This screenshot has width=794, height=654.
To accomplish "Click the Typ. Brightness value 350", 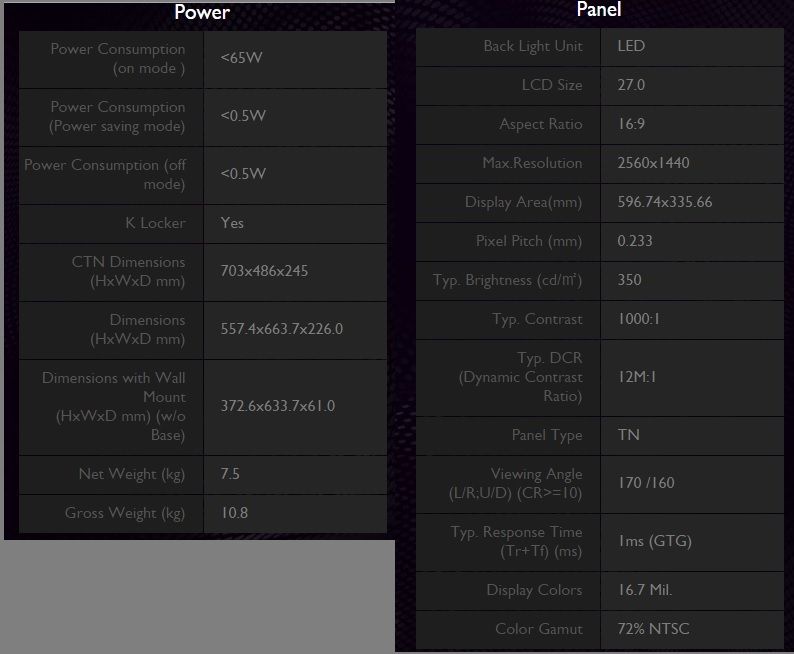I will click(x=629, y=280).
